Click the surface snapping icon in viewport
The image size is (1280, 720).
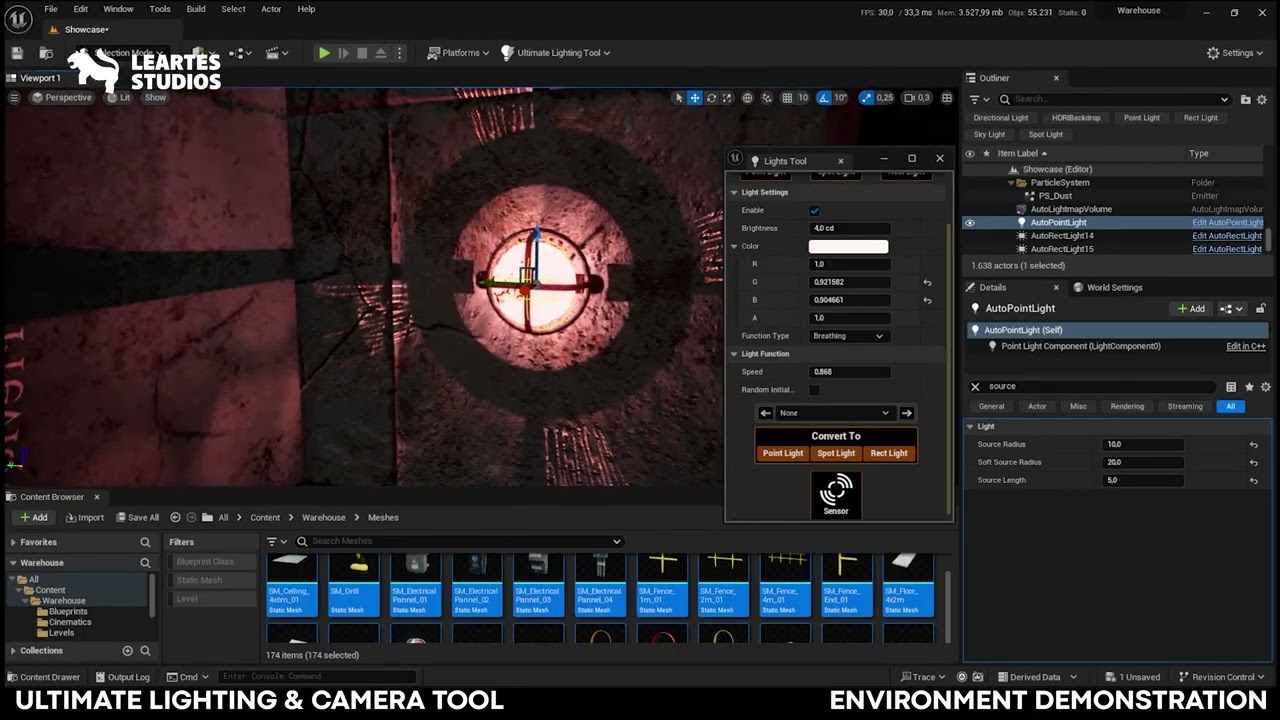click(x=767, y=98)
